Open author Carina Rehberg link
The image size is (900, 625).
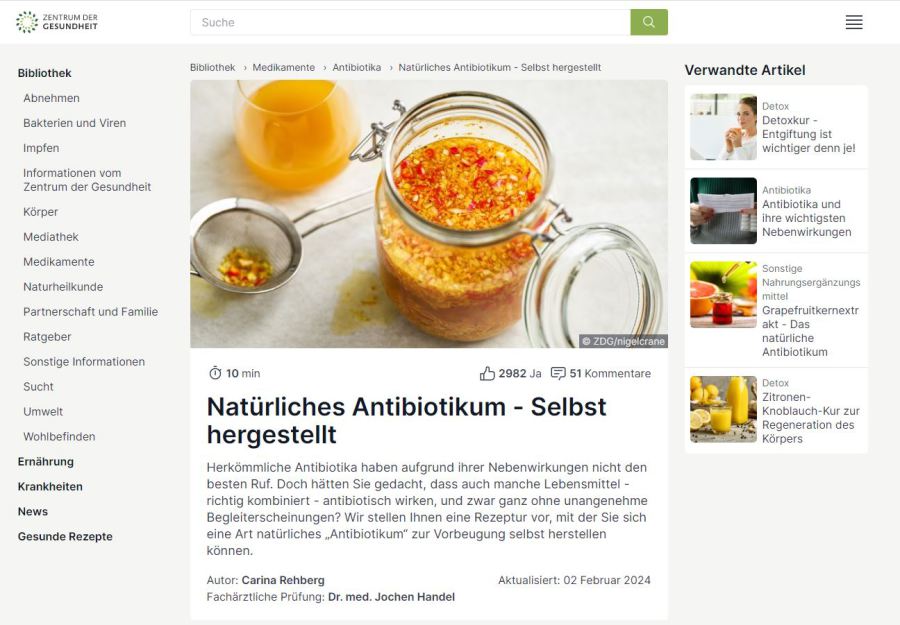[x=283, y=580]
